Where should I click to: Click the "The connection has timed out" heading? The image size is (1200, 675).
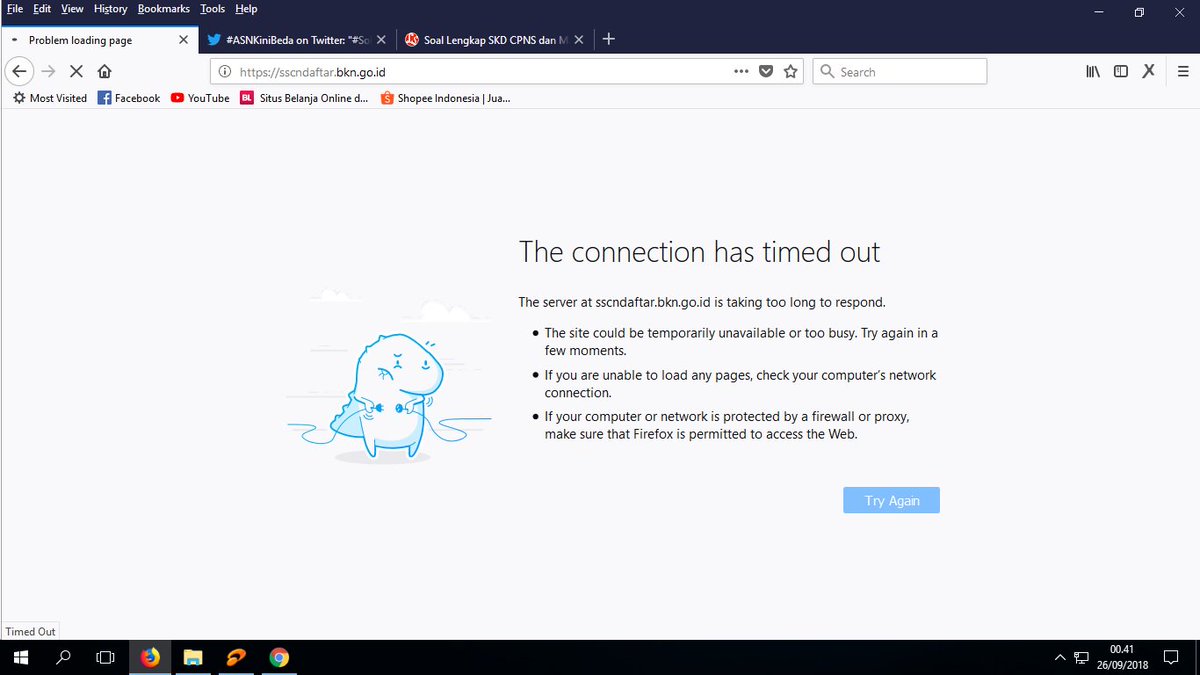[699, 252]
